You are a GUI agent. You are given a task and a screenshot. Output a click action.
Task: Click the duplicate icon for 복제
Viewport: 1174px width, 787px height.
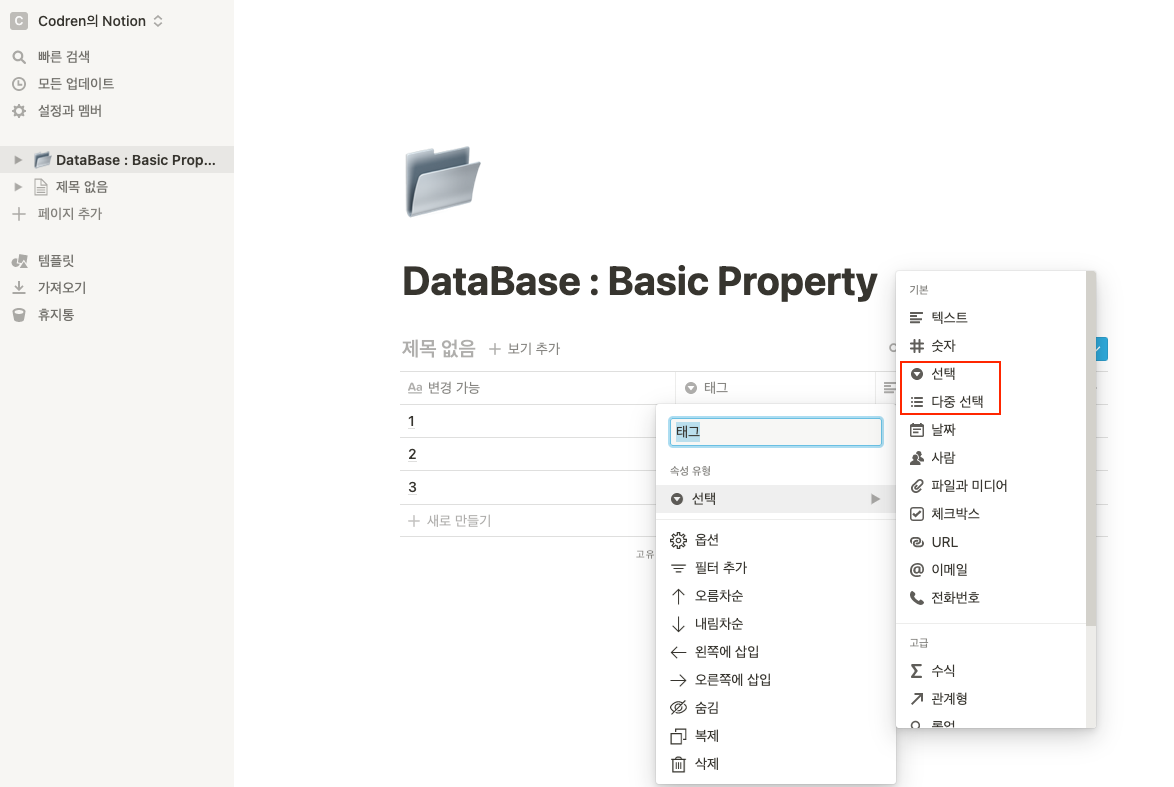(678, 736)
